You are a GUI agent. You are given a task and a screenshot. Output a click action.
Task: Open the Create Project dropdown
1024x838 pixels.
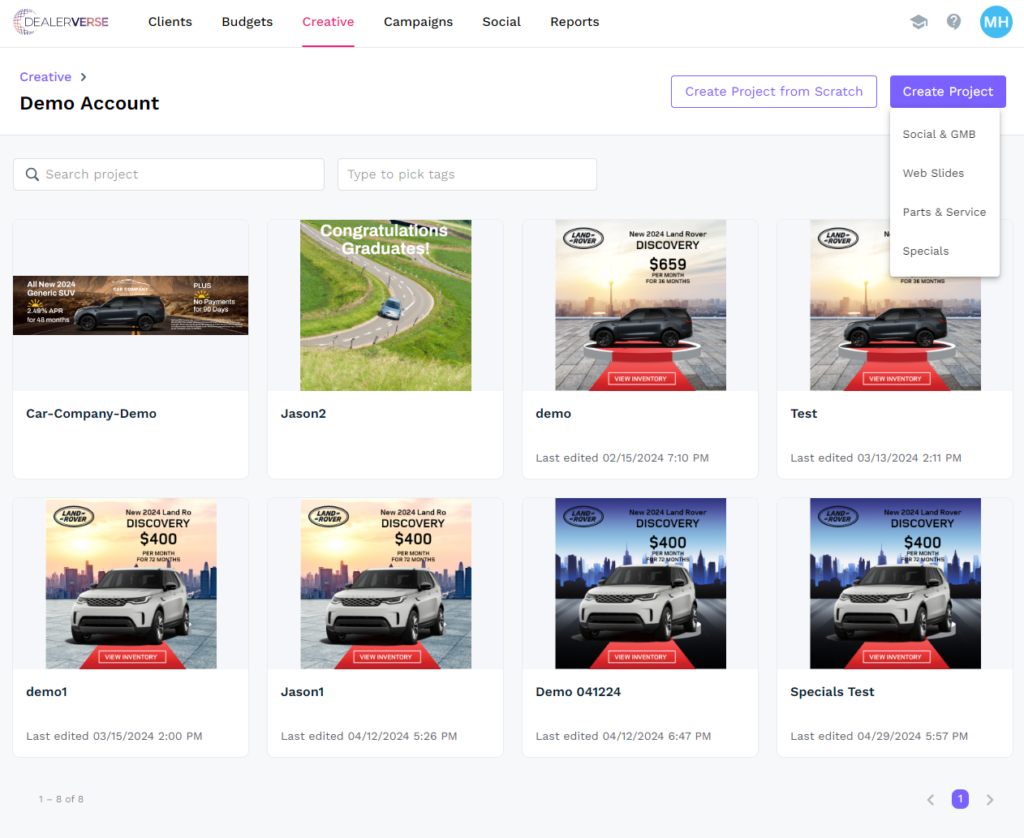947,91
